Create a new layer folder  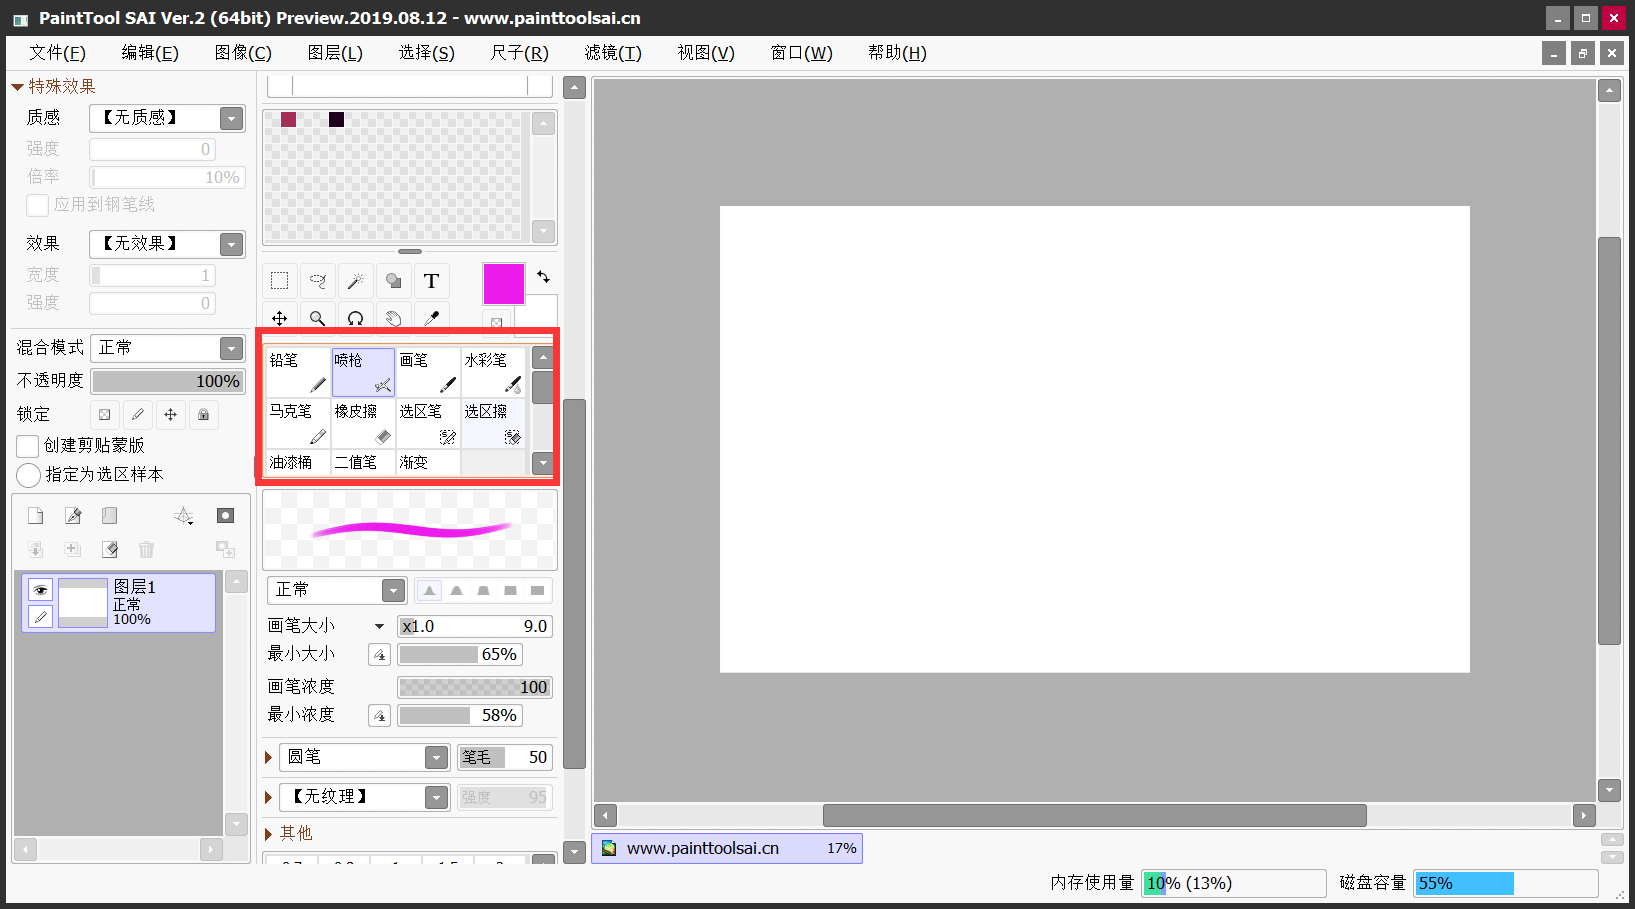(110, 516)
